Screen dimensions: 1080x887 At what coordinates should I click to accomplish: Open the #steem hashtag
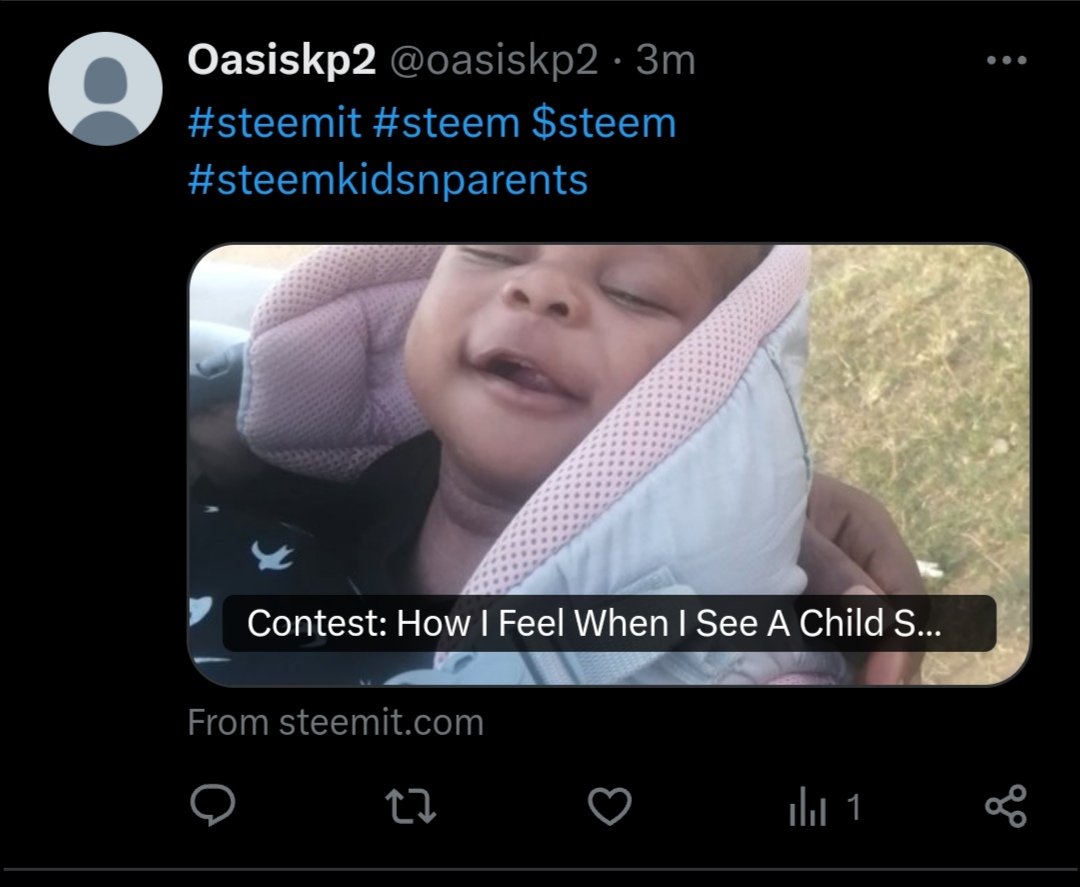point(446,123)
